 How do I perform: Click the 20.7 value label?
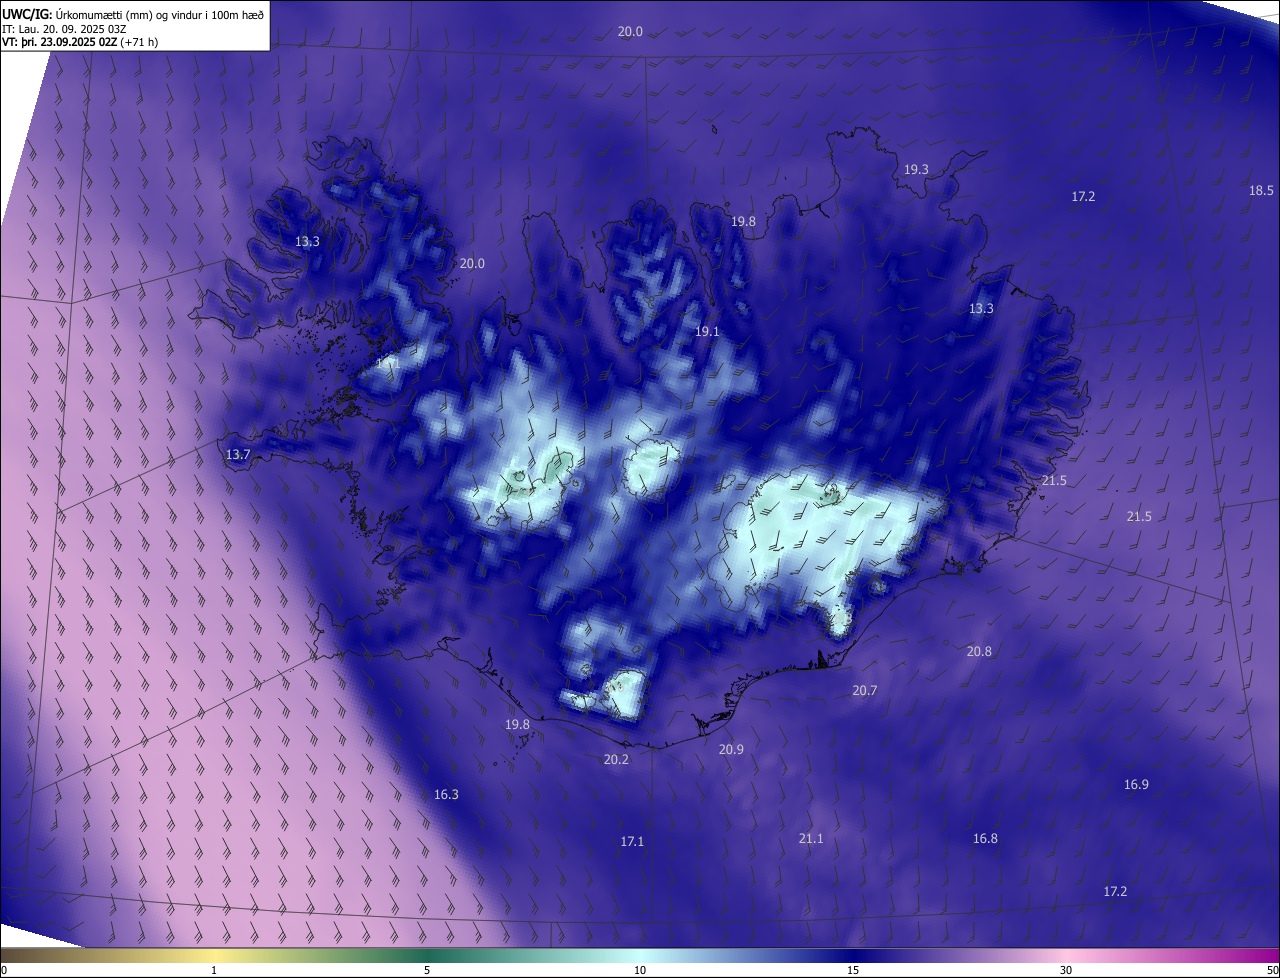865,691
